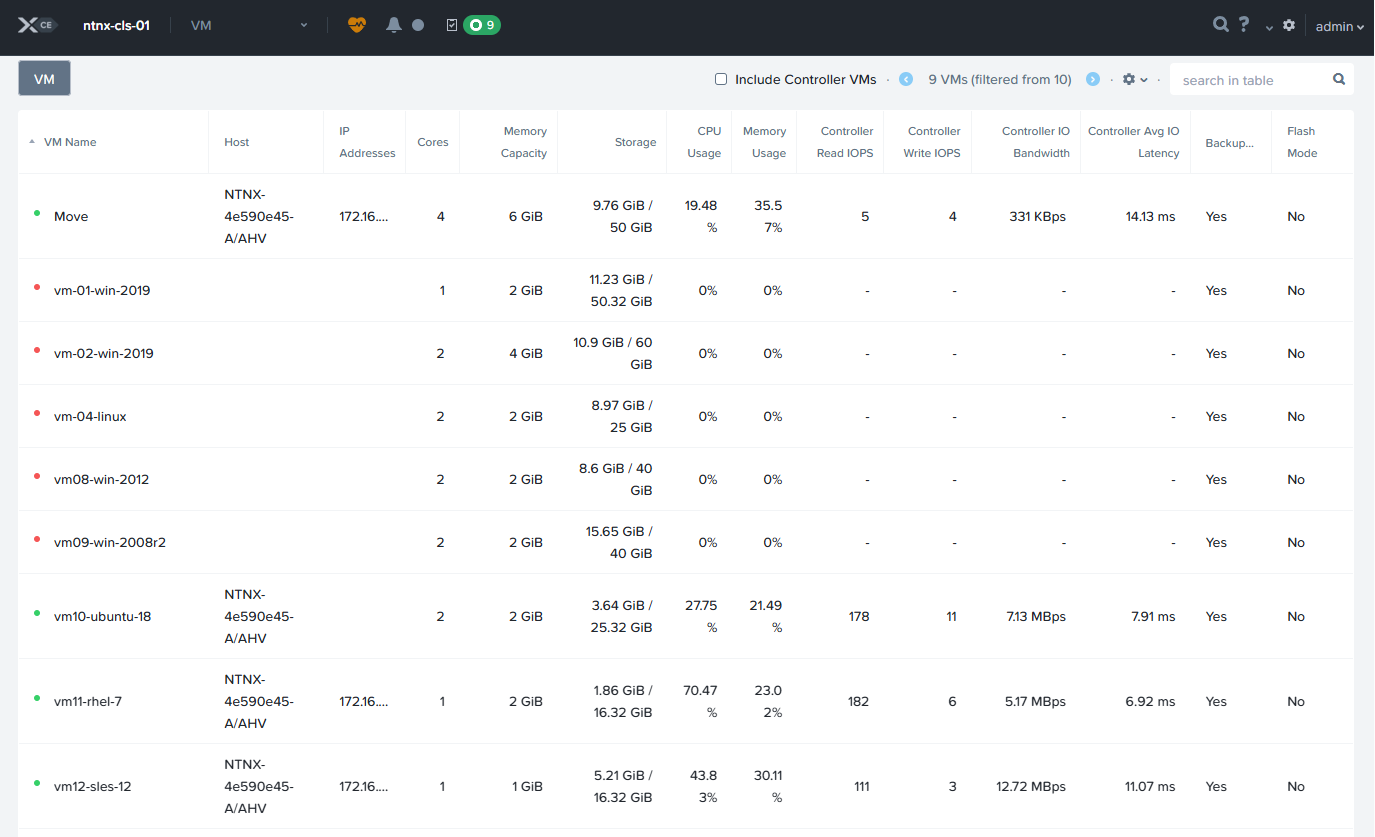The image size is (1375, 837).
Task: Open table settings gear dropdown
Action: (1134, 79)
